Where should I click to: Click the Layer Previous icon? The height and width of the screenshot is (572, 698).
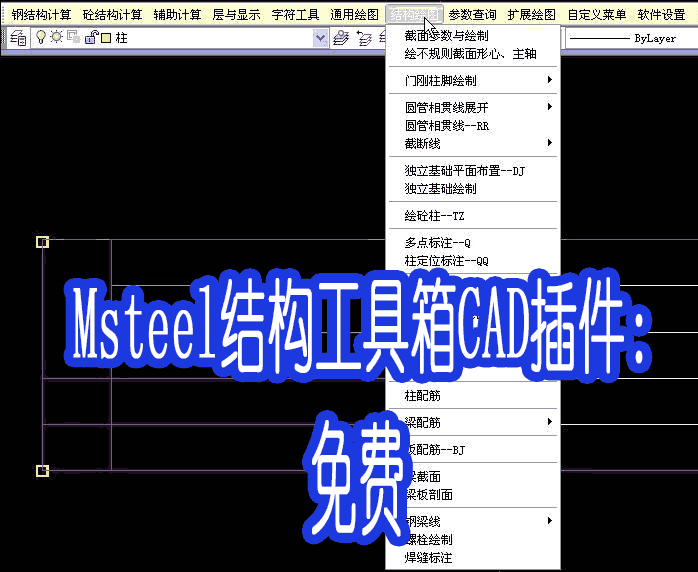(364, 38)
